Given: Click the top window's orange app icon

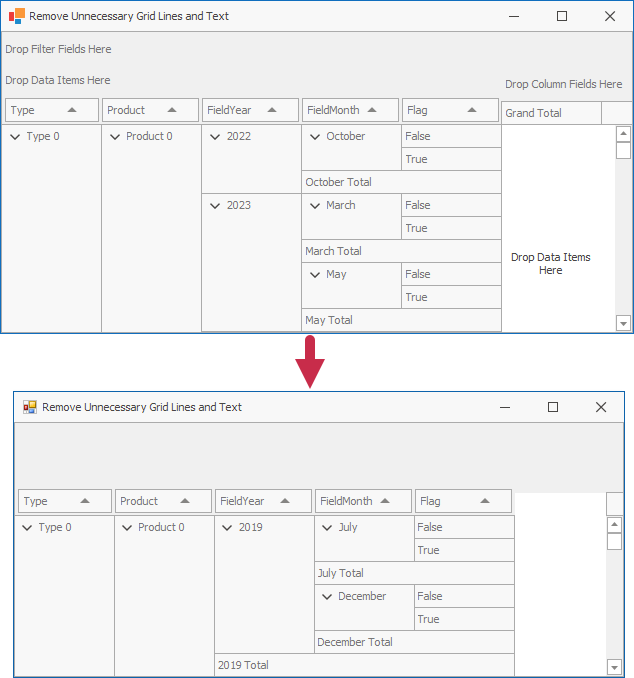Looking at the screenshot, I should click(17, 16).
